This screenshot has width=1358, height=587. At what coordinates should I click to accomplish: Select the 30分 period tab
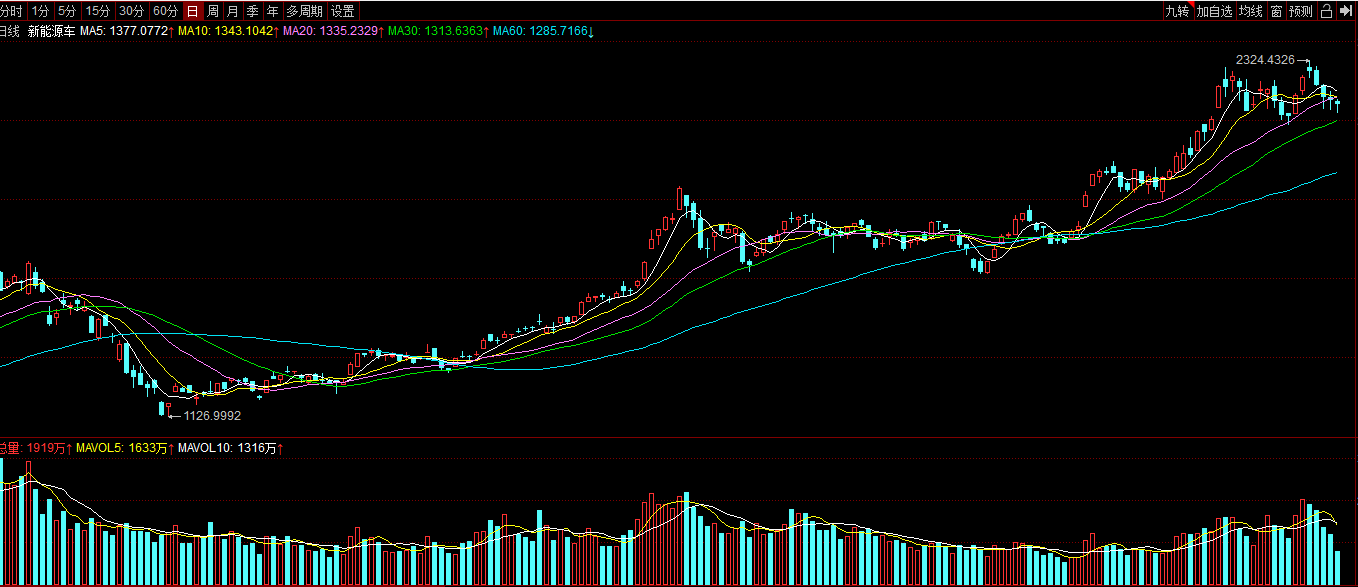pyautogui.click(x=131, y=11)
